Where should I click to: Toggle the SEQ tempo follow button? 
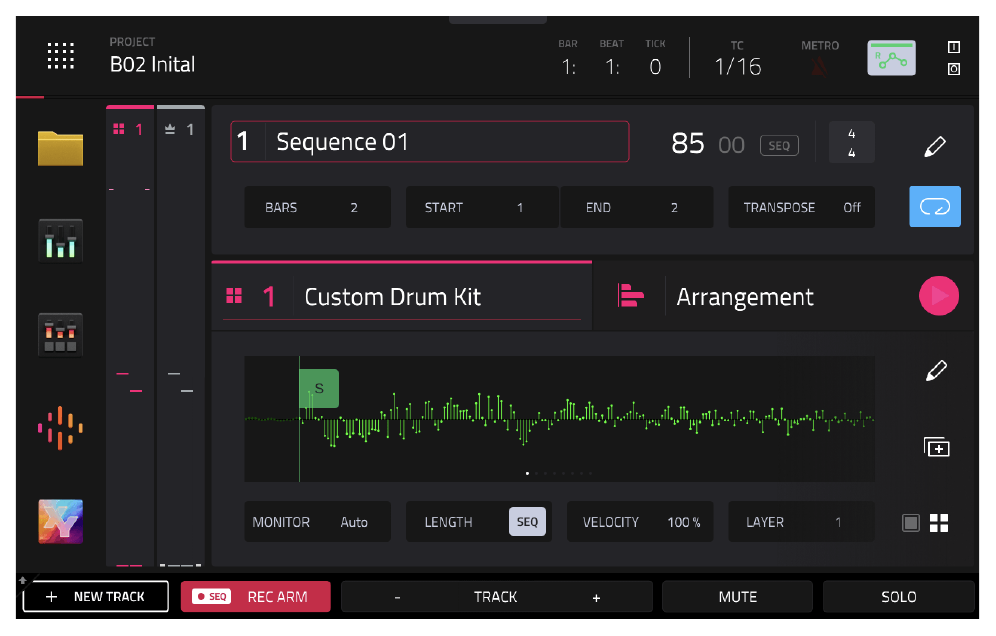tap(779, 145)
